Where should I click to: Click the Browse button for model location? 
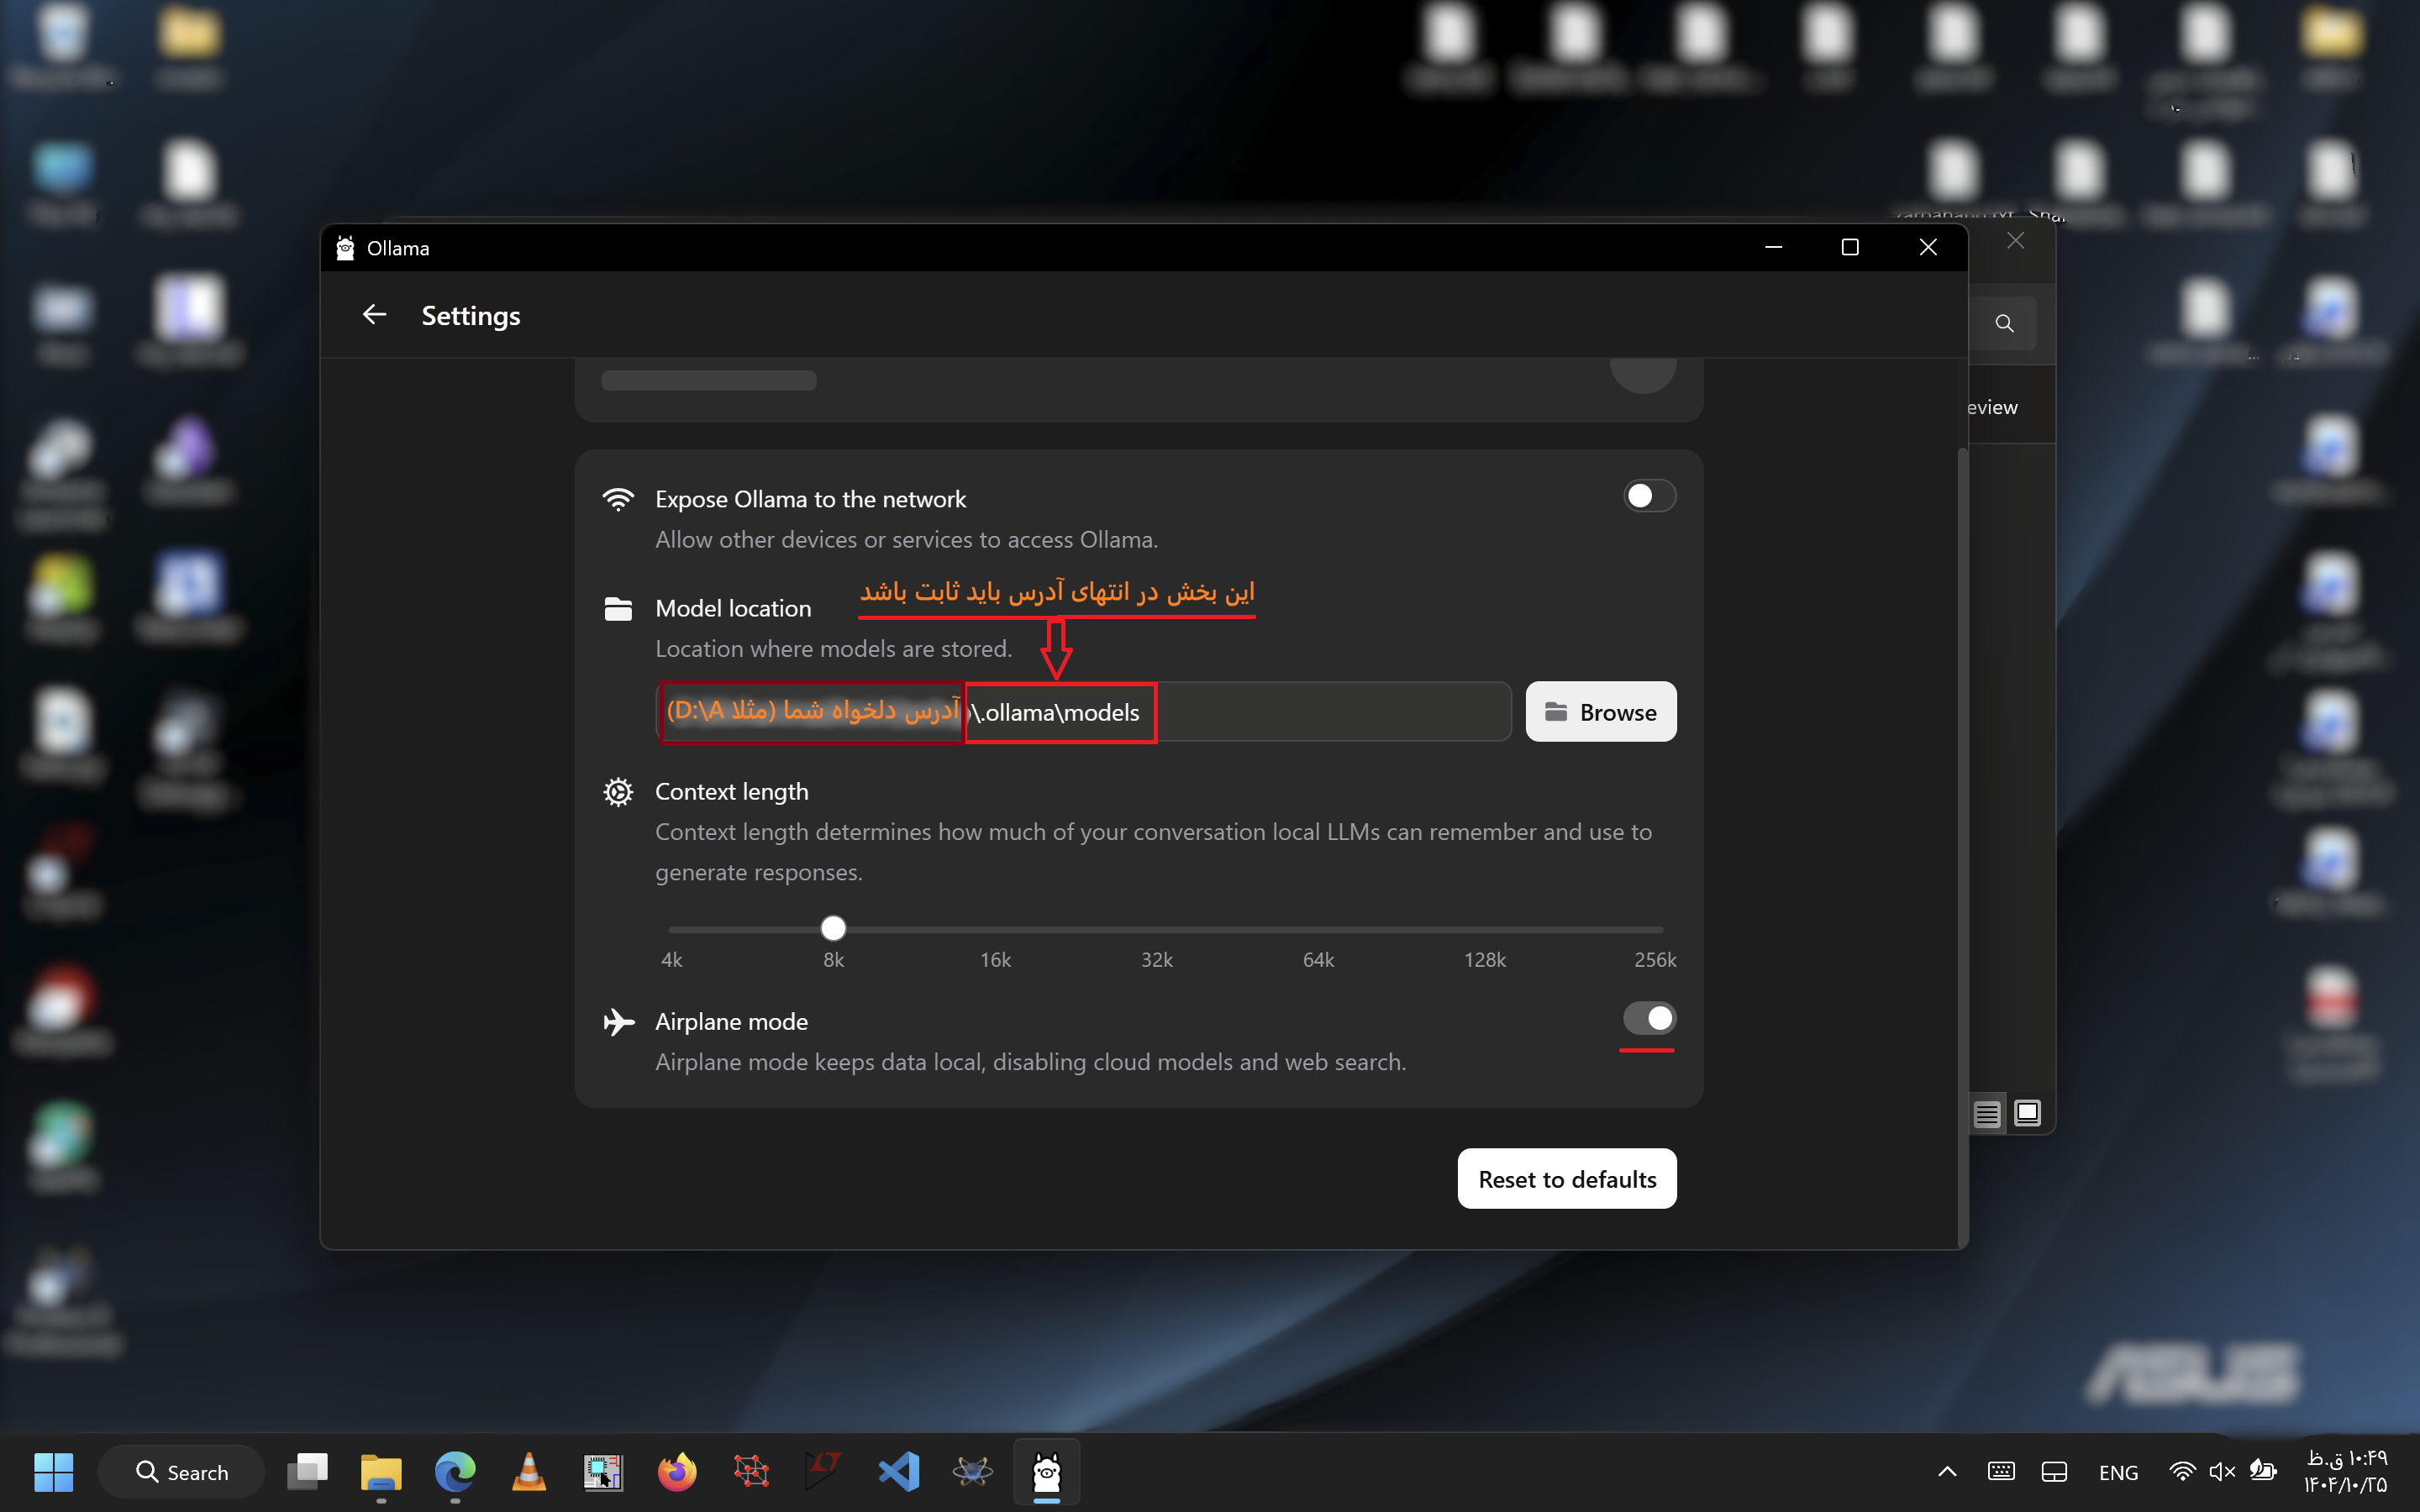click(x=1599, y=712)
